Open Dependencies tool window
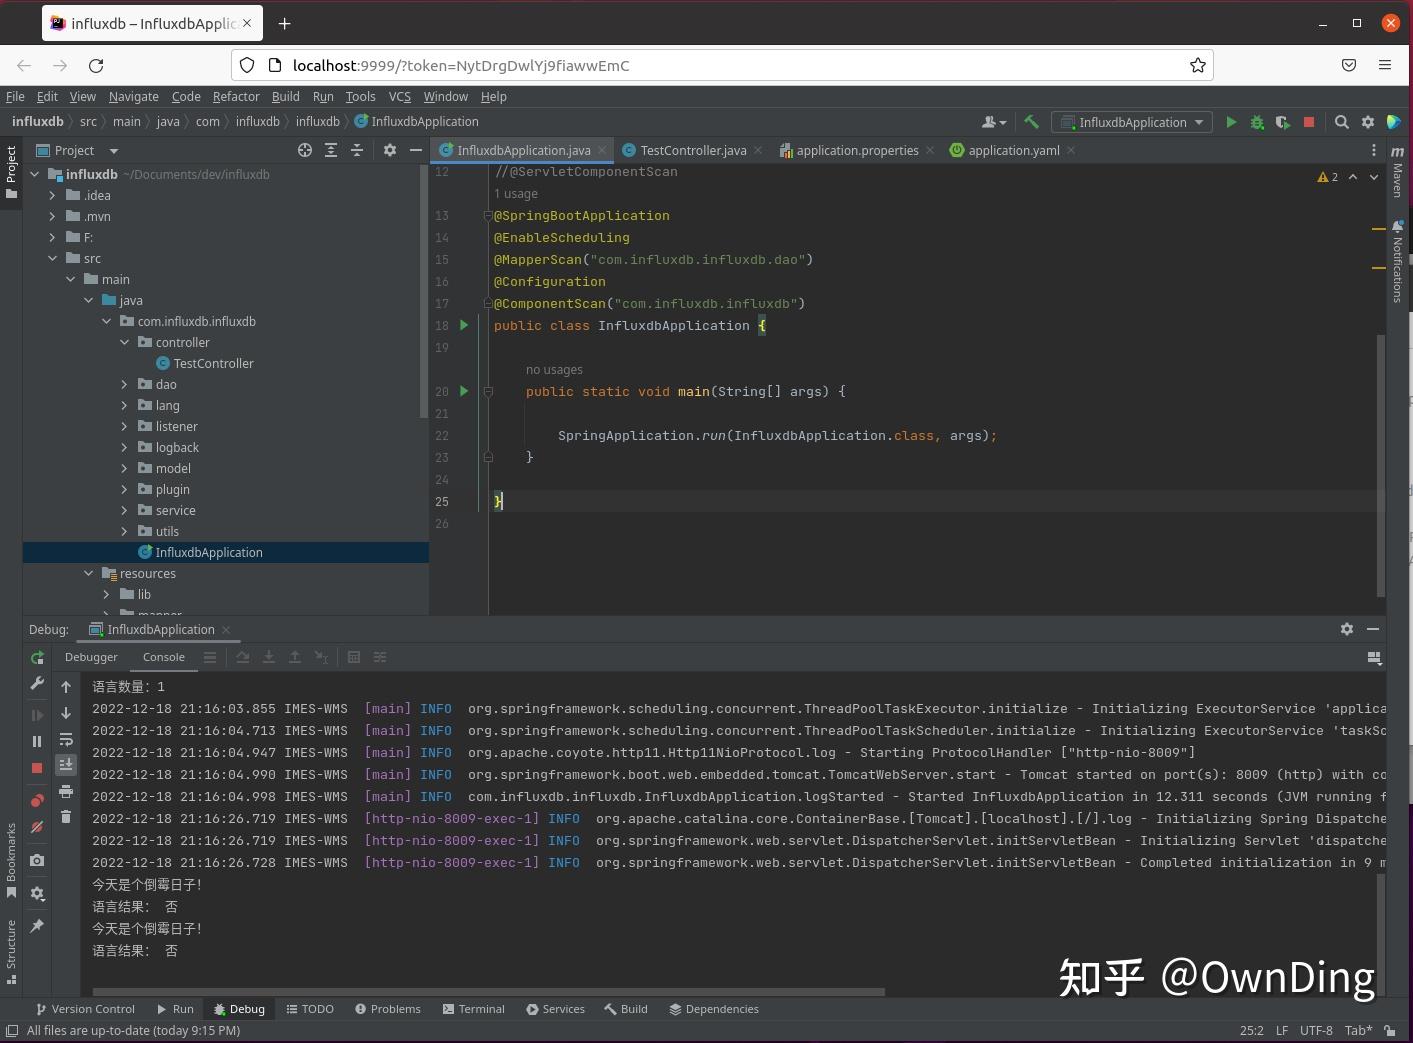Viewport: 1413px width, 1043px height. point(714,1009)
